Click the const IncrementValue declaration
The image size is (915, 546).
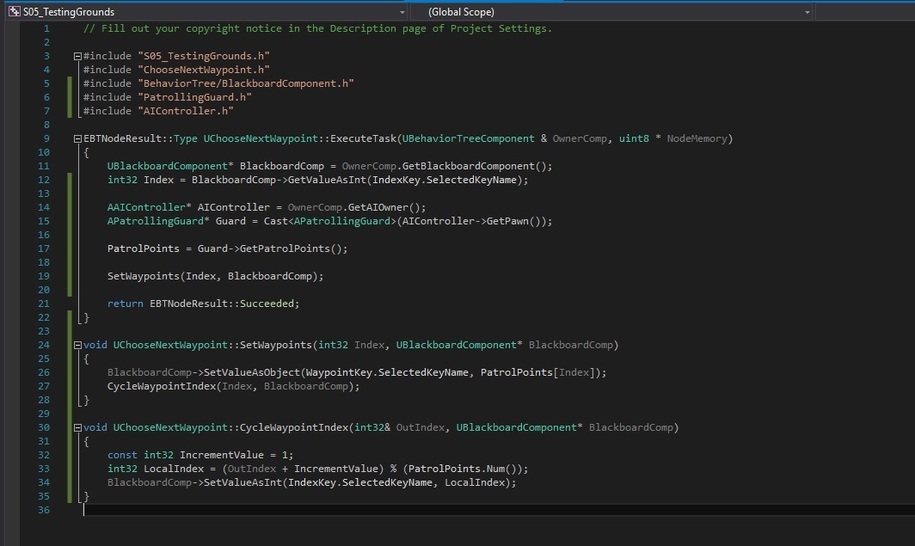[189, 454]
